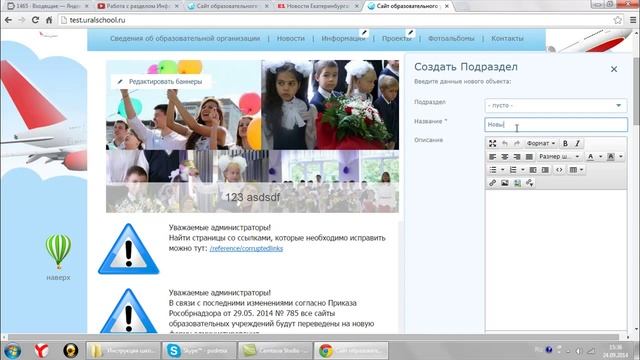Open the Новости menu item
This screenshot has width=640, height=360.
pyautogui.click(x=291, y=38)
